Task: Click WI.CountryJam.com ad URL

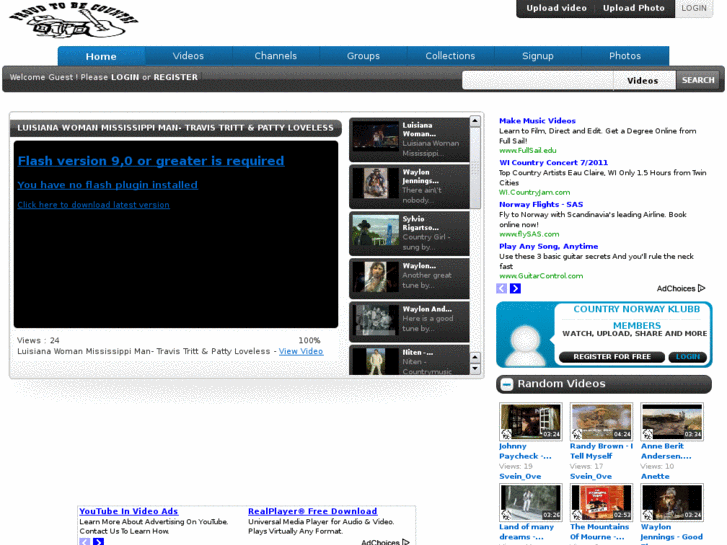Action: pos(535,192)
